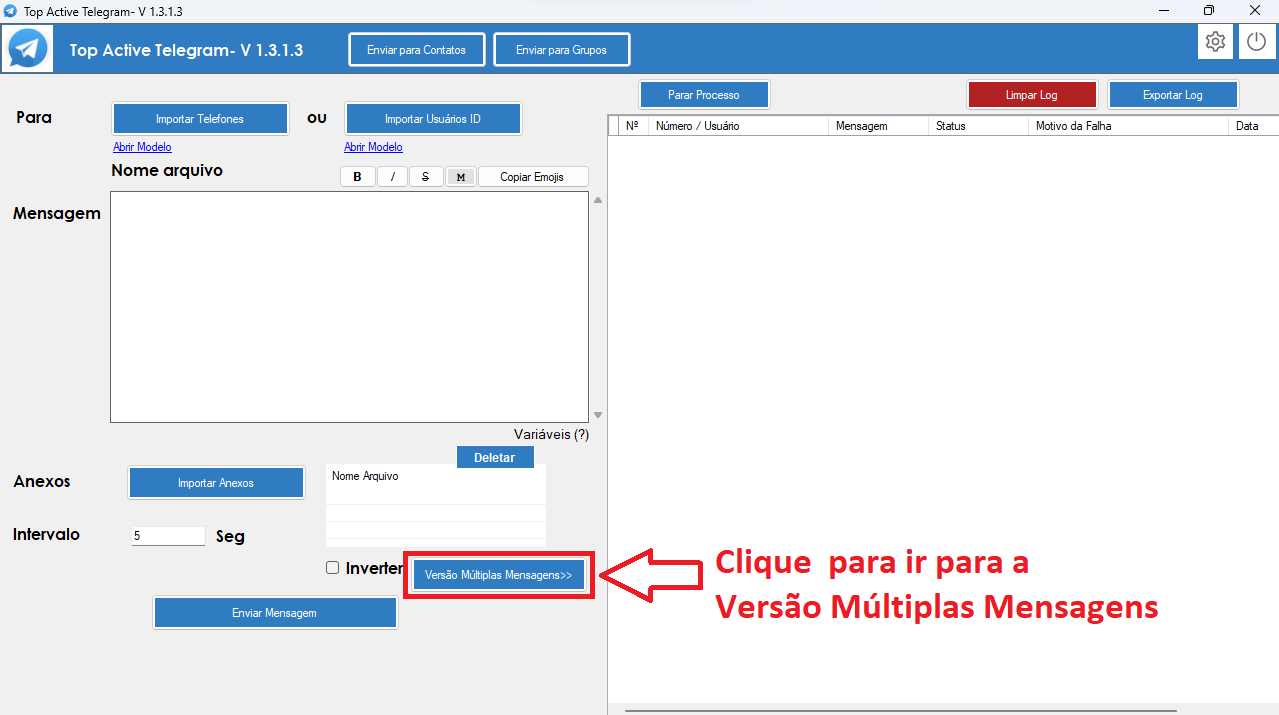Click Variáveis (?) help text
The image size is (1279, 715).
551,434
